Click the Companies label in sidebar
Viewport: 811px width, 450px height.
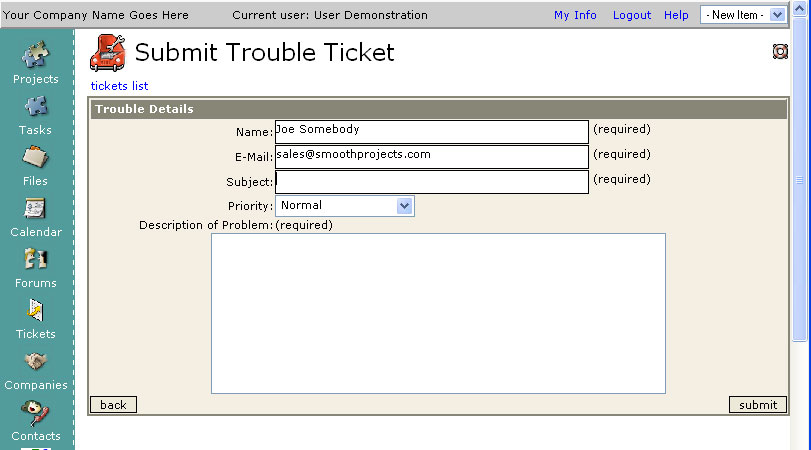tap(36, 385)
